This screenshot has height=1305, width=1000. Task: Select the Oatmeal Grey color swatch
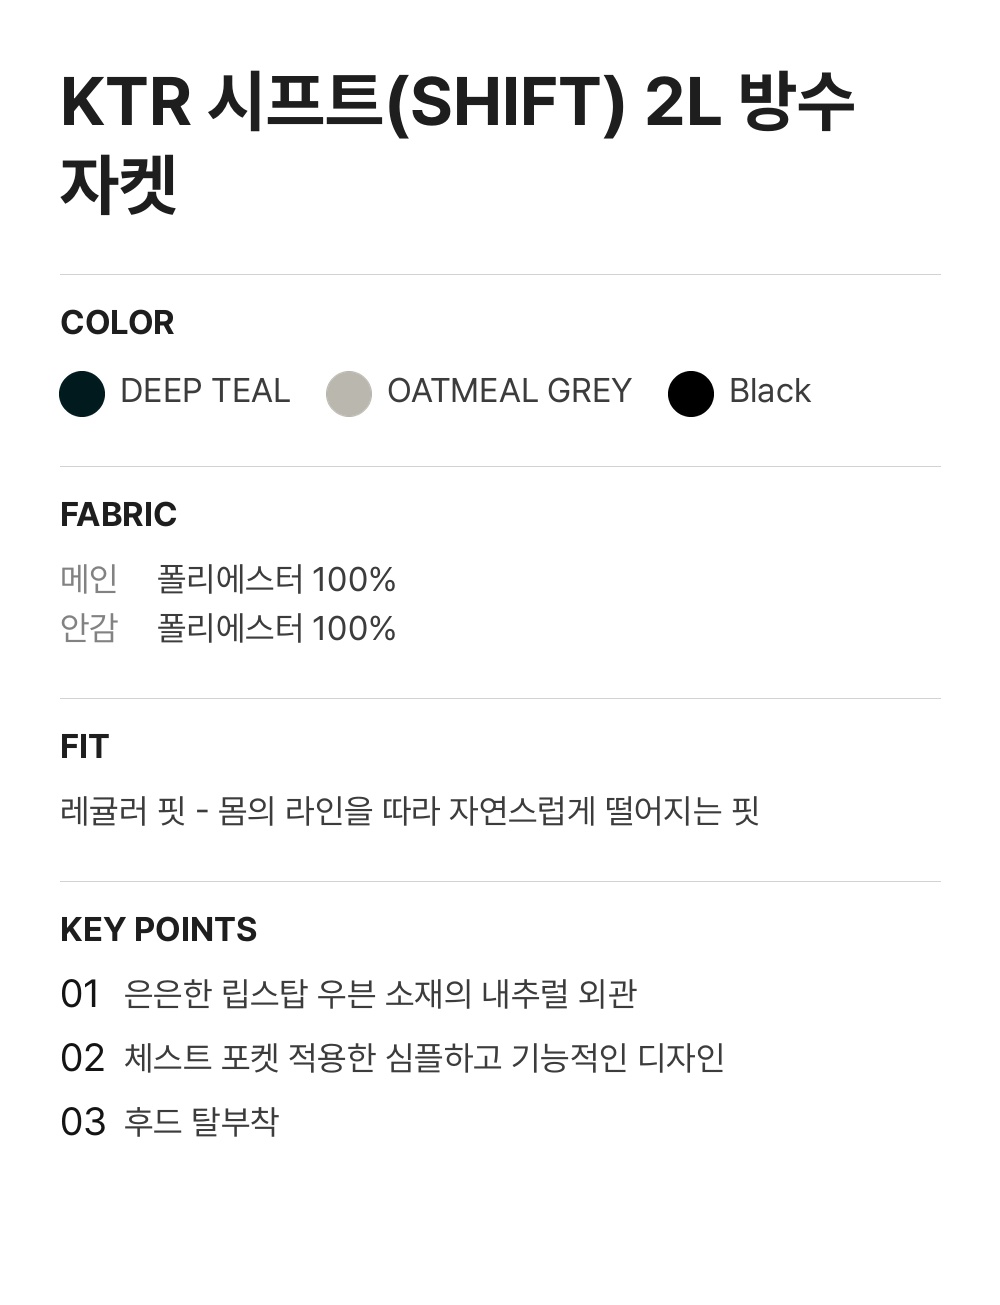click(x=349, y=393)
